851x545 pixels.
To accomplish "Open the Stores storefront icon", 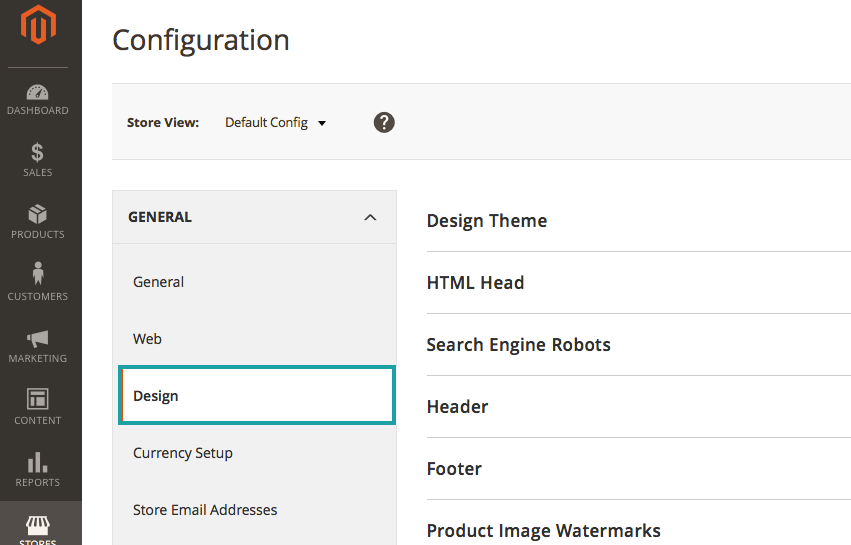I will pyautogui.click(x=38, y=526).
